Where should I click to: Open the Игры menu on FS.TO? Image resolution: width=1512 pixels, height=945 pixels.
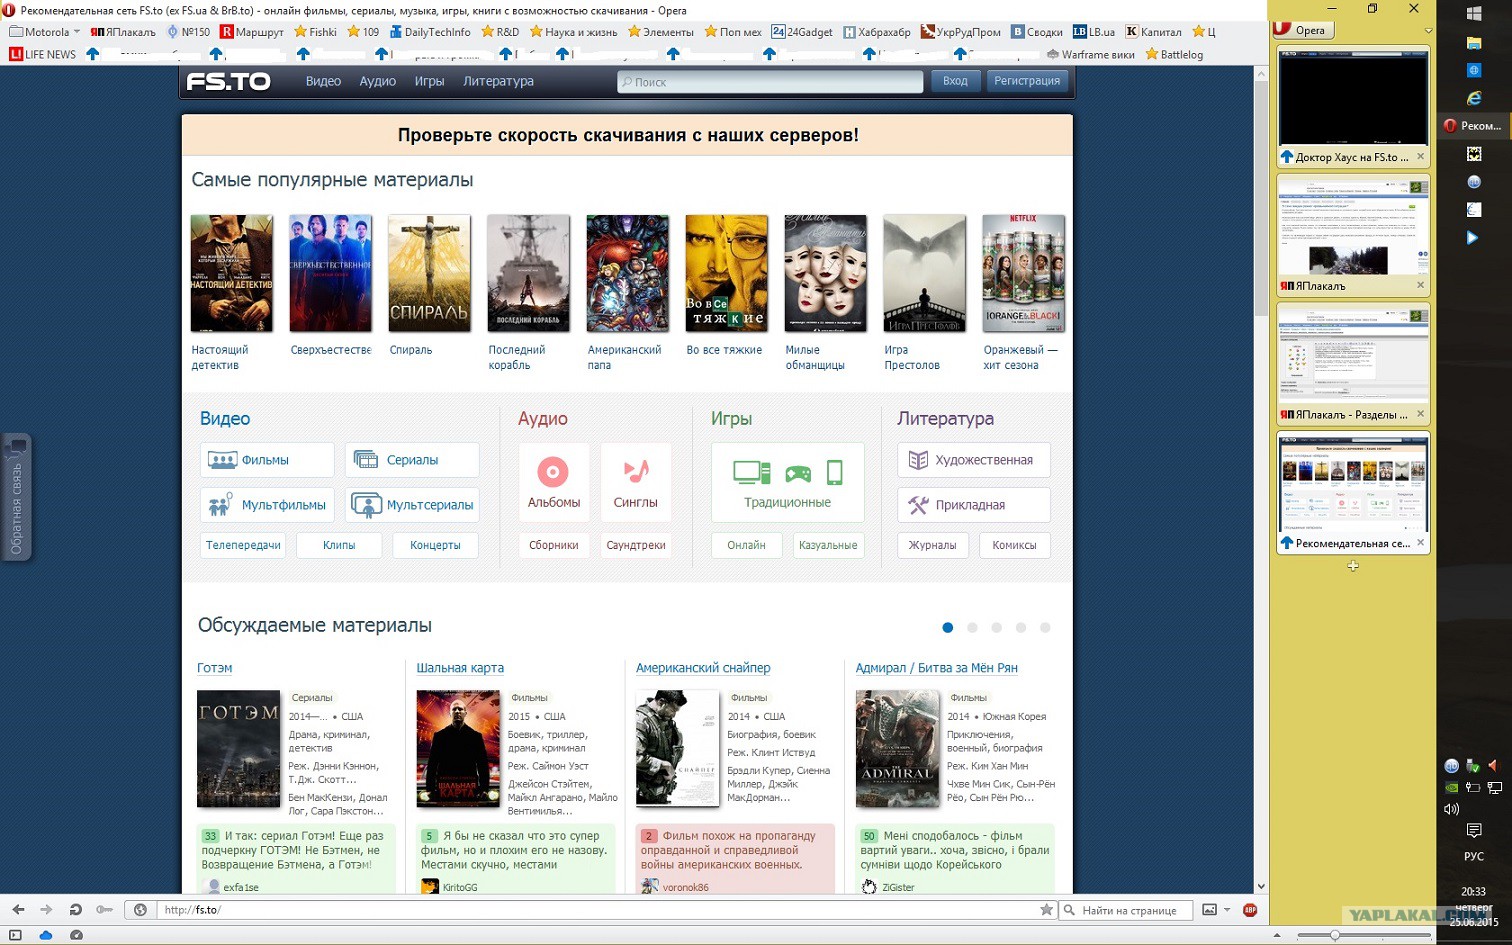coord(429,81)
